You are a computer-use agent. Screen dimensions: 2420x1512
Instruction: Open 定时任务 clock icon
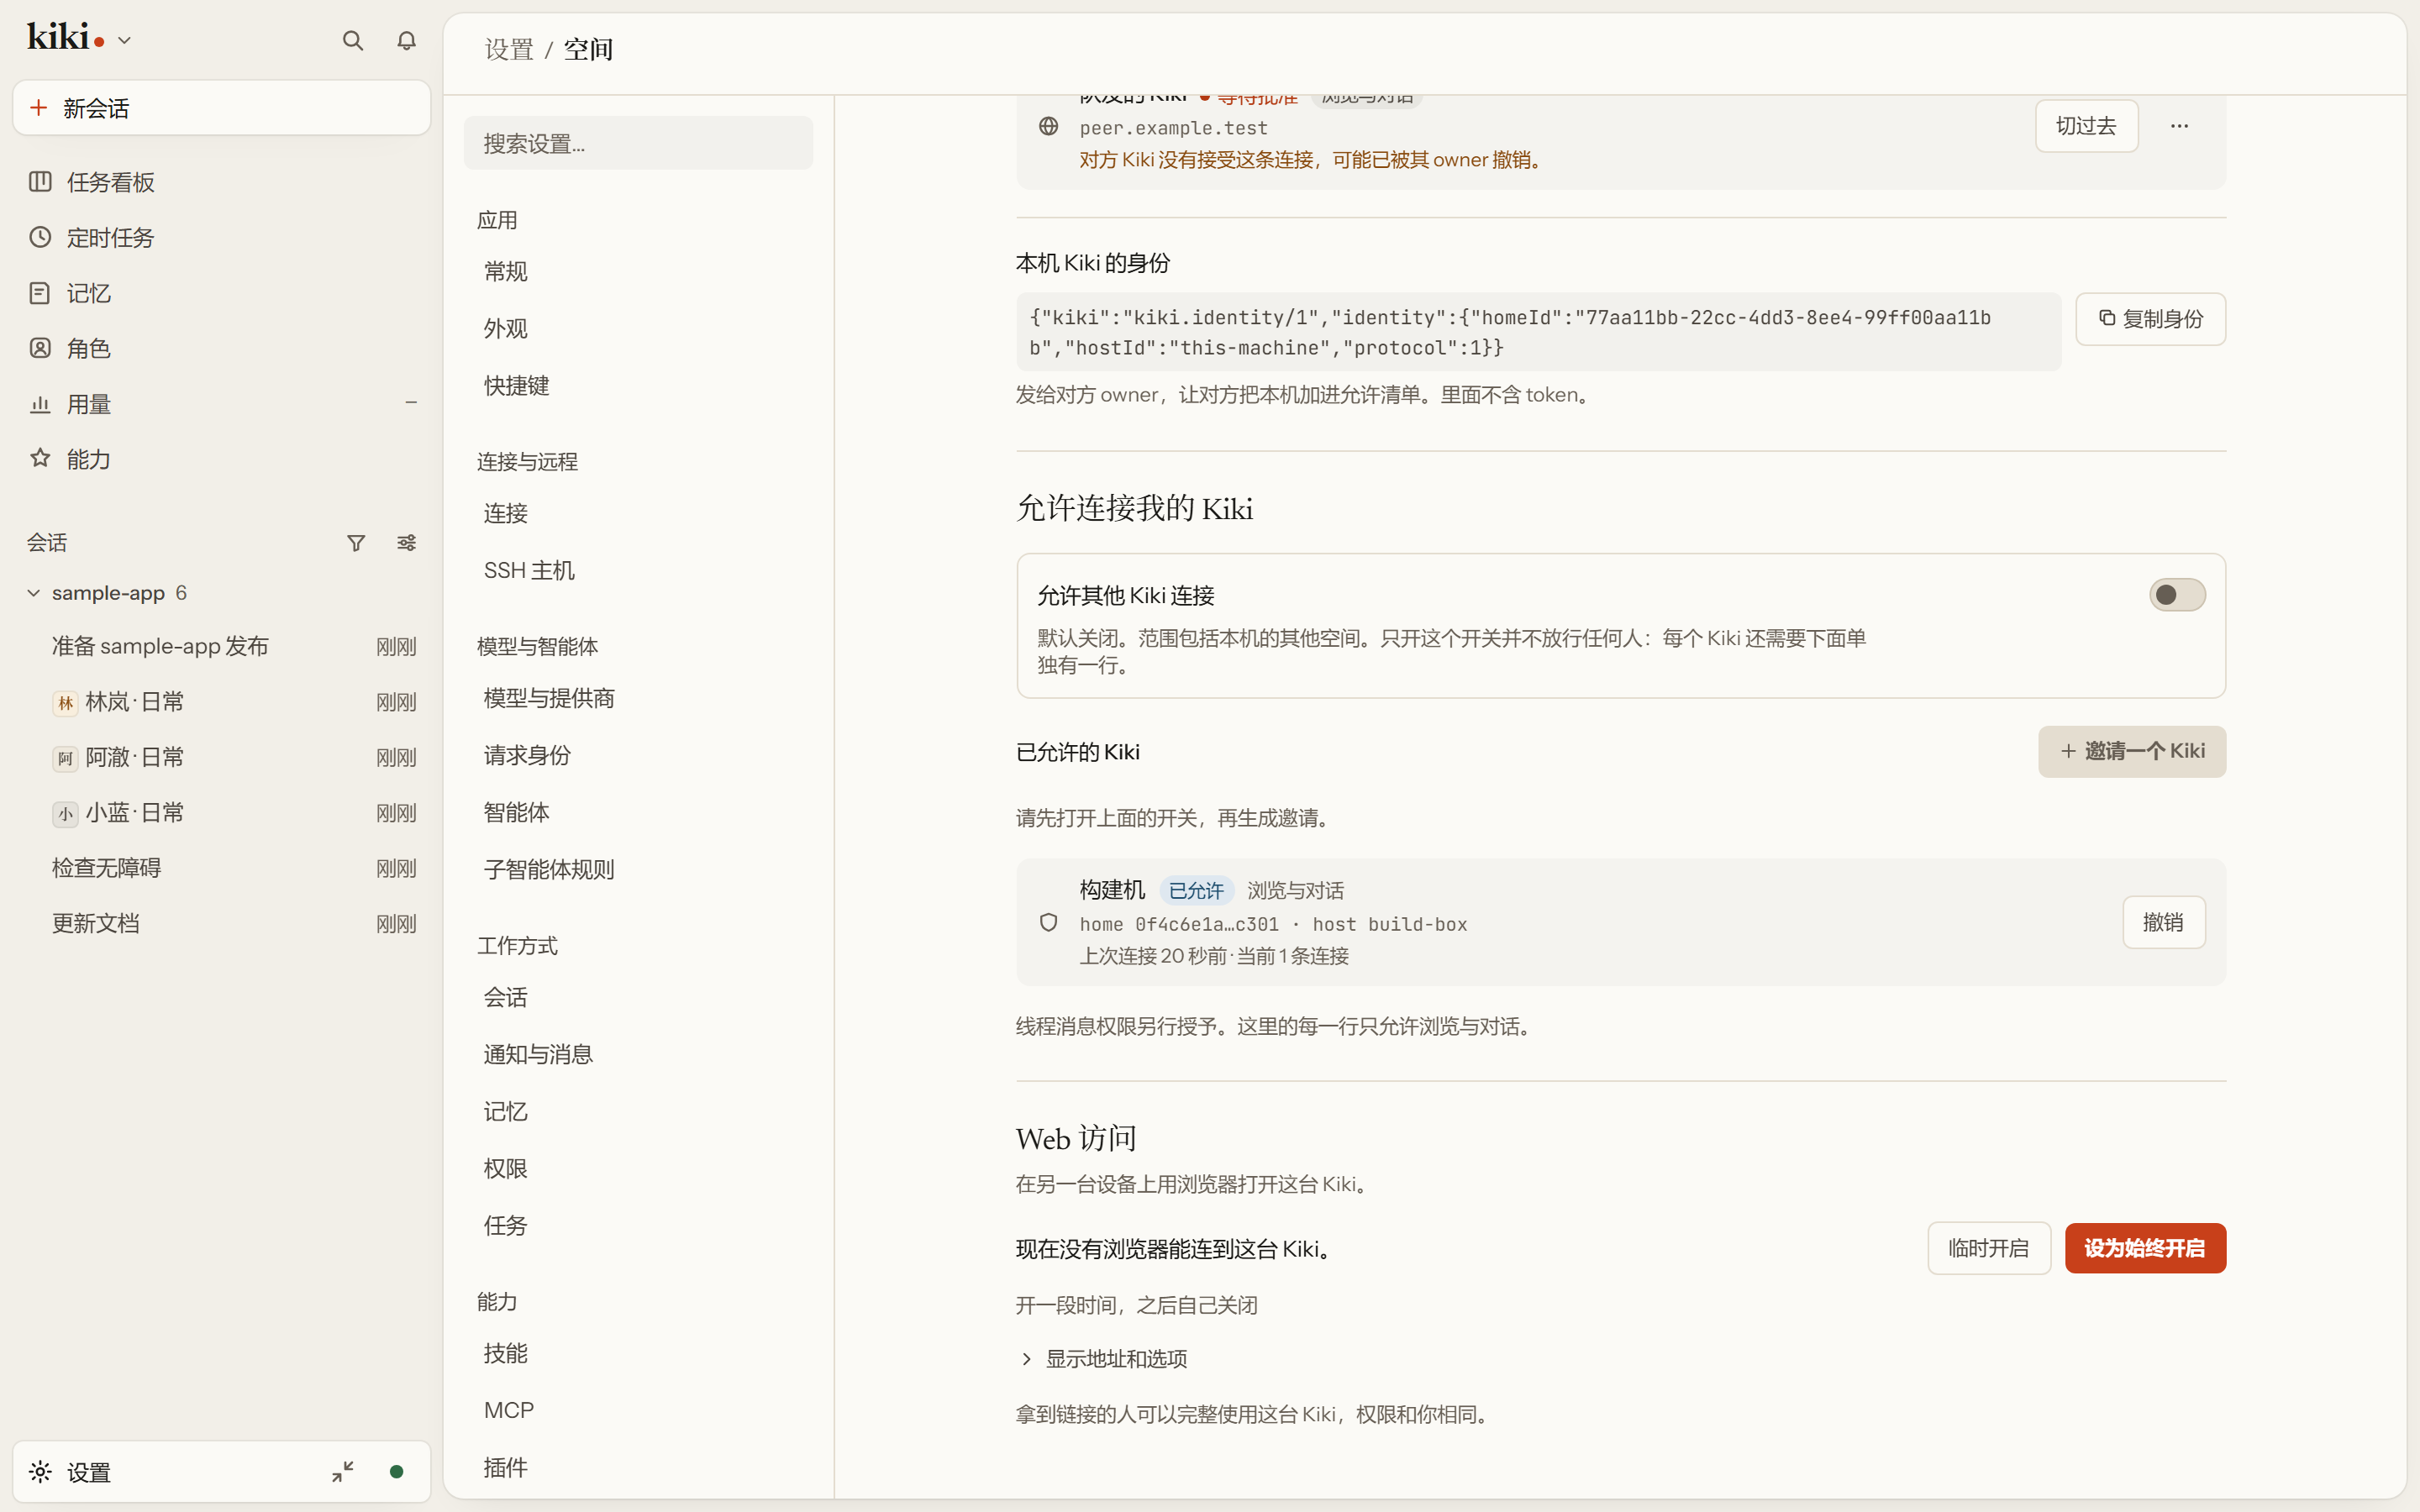40,237
